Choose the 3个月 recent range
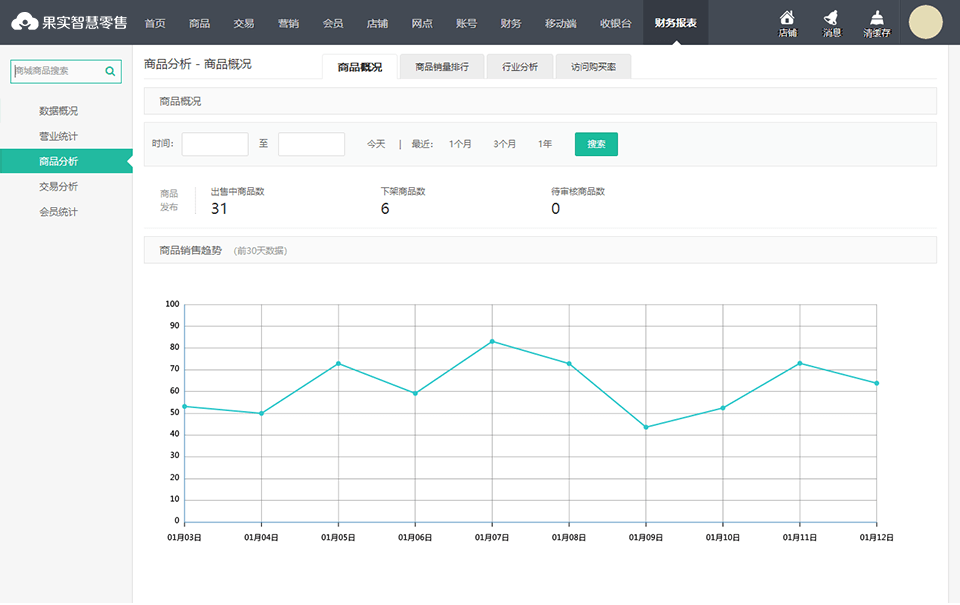 tap(505, 144)
